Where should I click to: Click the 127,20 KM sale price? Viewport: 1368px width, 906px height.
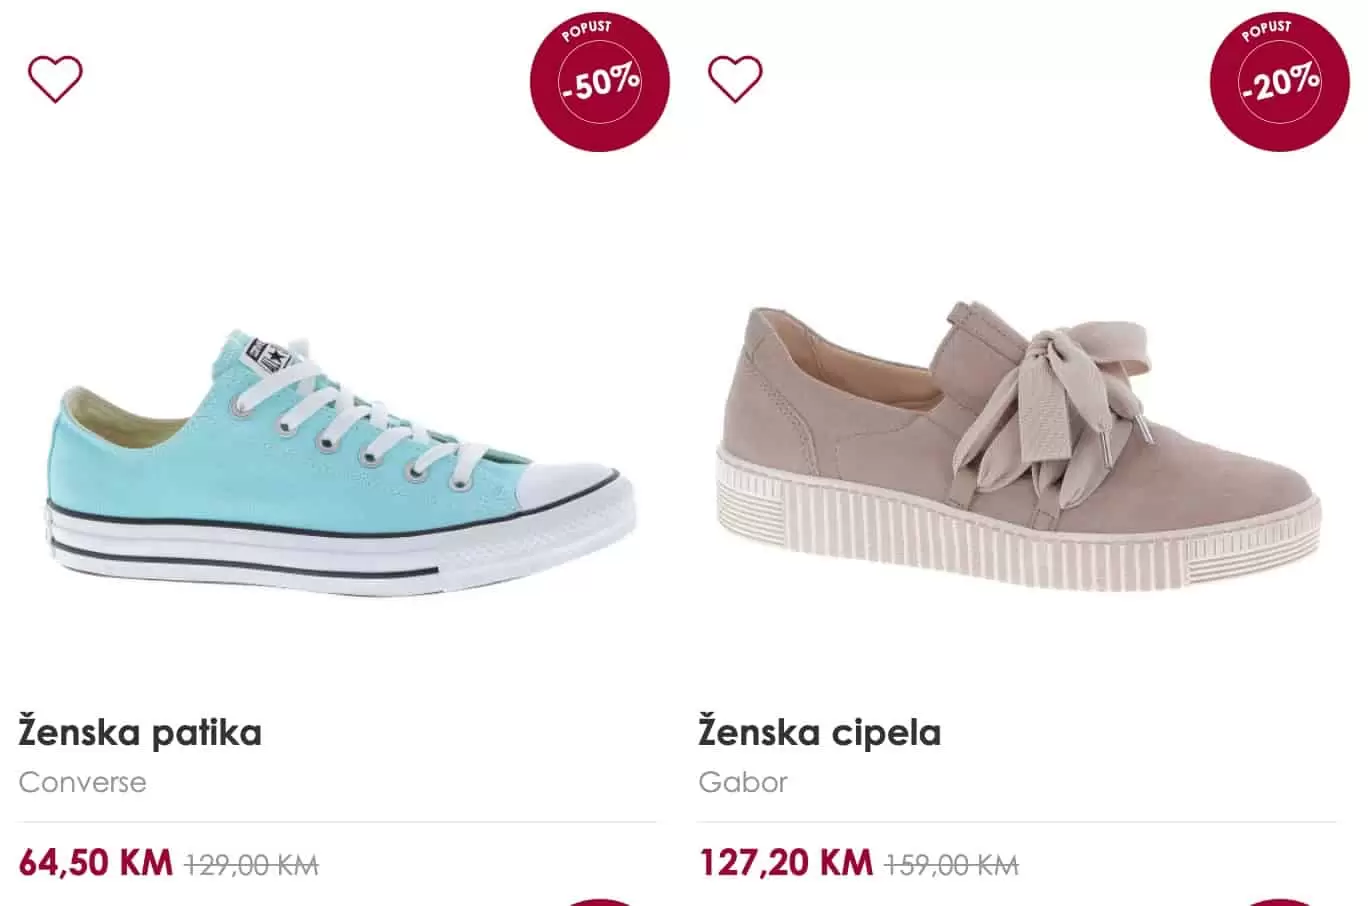coord(785,862)
